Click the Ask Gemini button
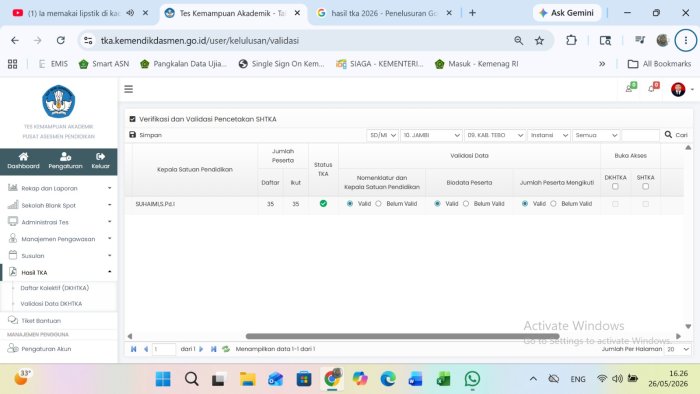This screenshot has height=394, width=700. coord(567,13)
